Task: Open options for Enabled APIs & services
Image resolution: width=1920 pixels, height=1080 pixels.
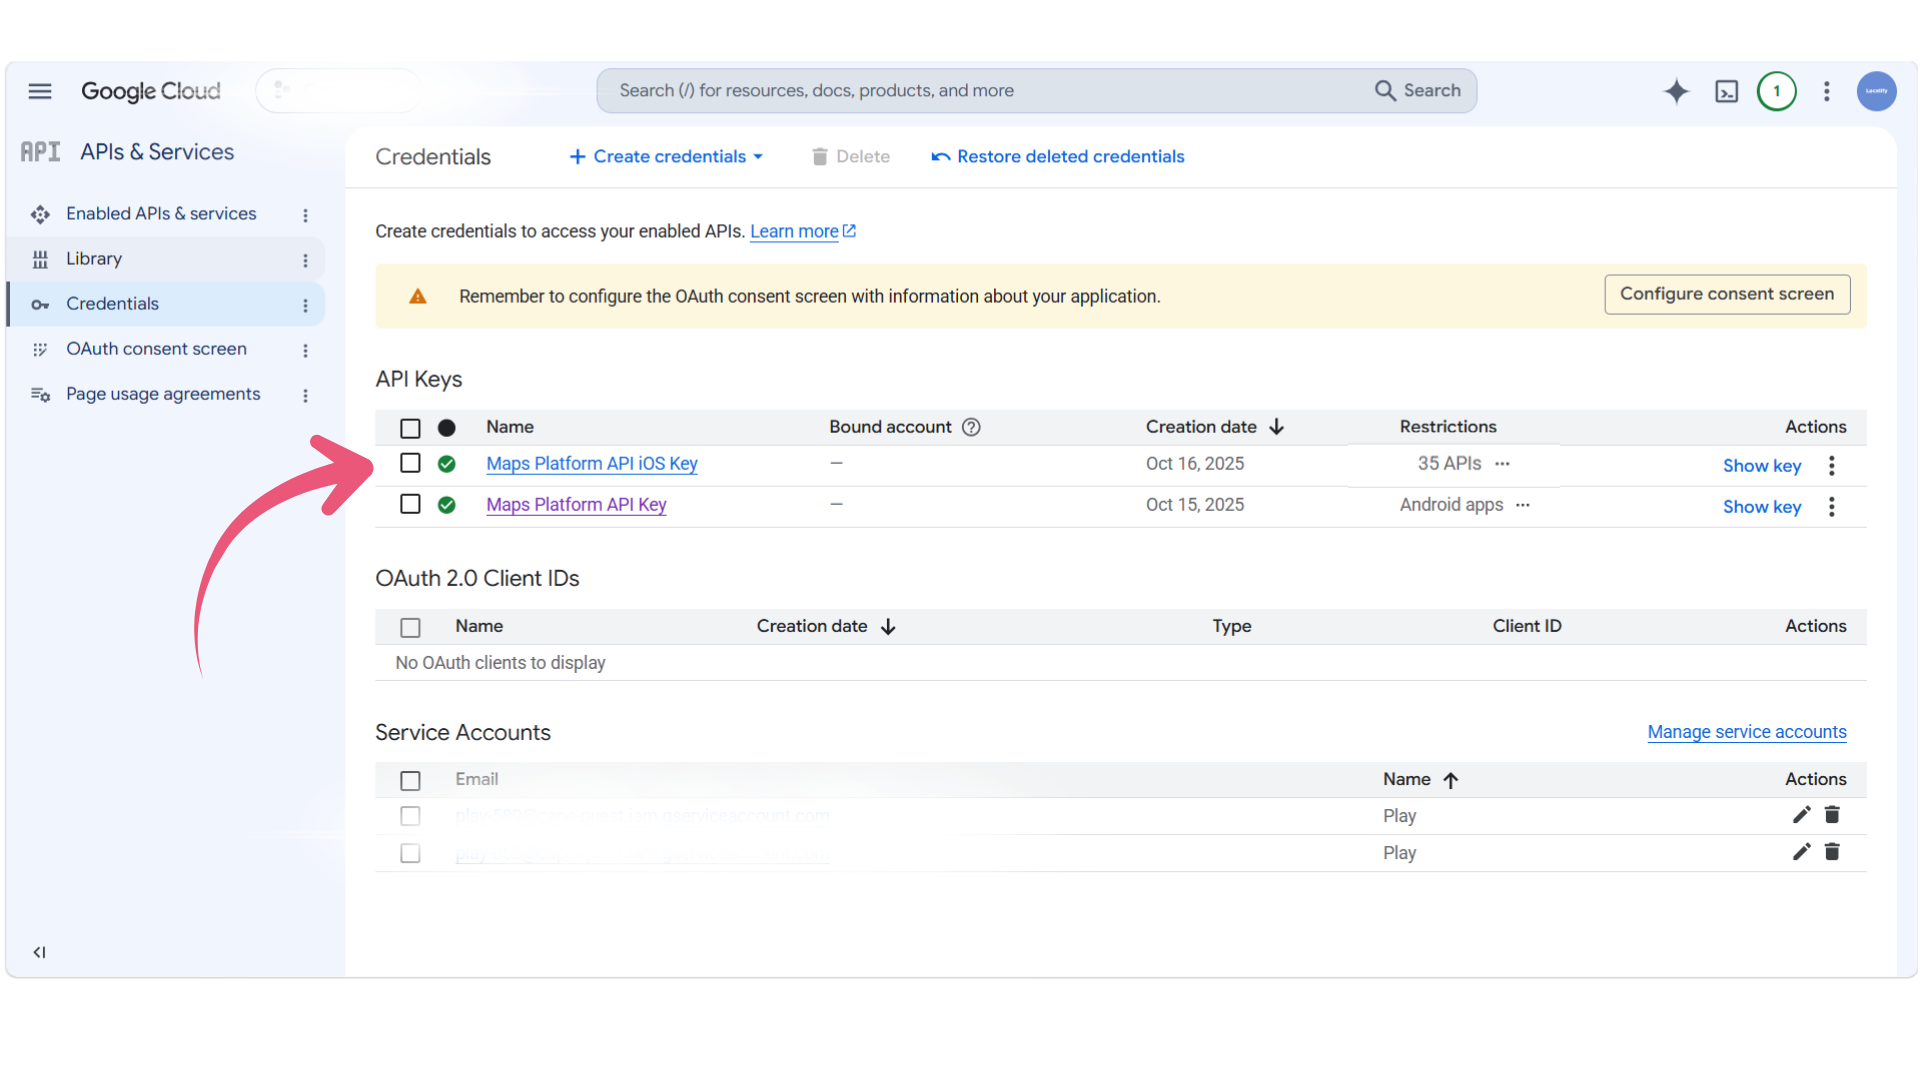Action: coord(305,215)
